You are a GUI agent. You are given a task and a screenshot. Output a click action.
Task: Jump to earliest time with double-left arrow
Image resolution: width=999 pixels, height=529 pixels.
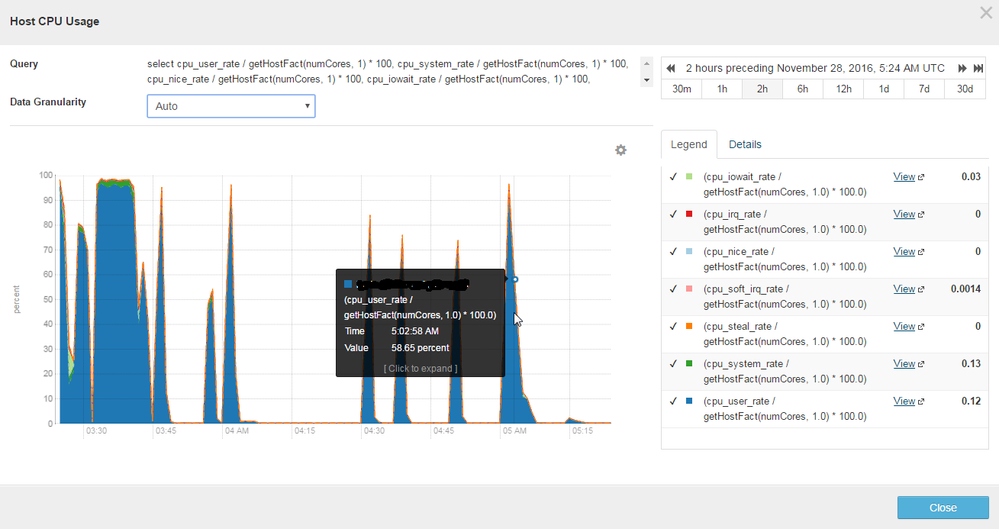pyautogui.click(x=671, y=68)
